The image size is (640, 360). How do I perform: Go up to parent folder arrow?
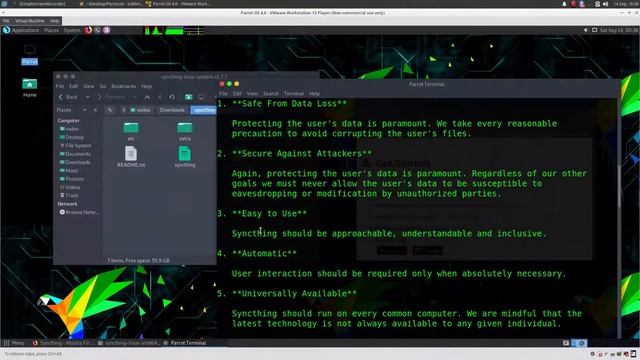pos(147,97)
